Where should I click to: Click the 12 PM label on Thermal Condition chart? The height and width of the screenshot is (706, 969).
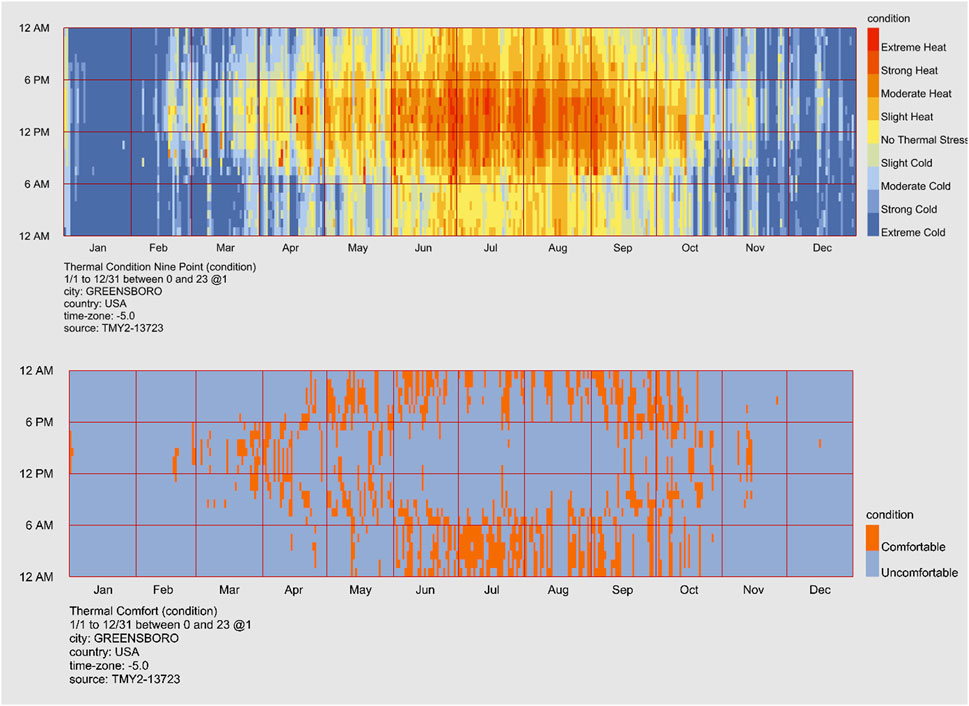tap(34, 132)
